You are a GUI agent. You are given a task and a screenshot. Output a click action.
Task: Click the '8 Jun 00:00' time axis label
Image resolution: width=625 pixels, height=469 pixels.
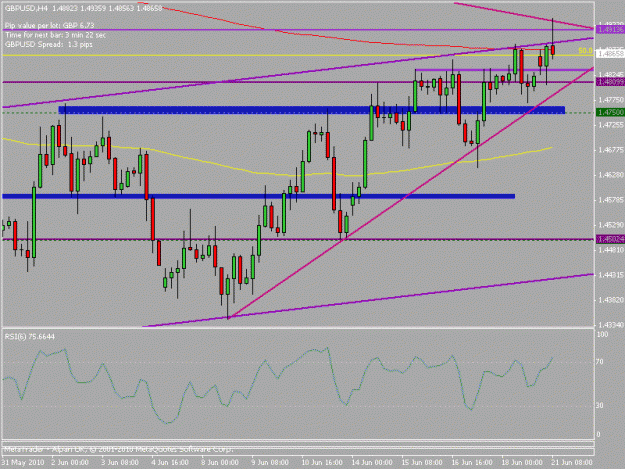(x=220, y=462)
